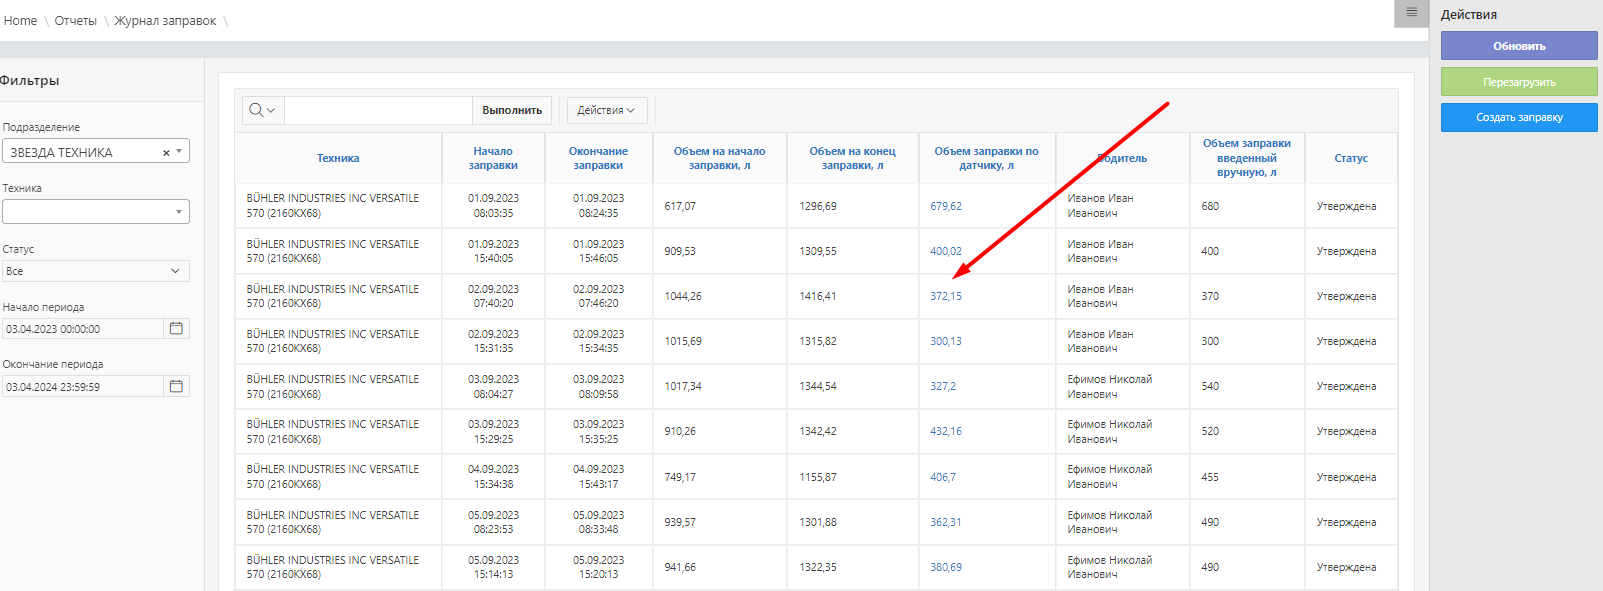
Task: Click the Создать заправку button
Action: tap(1518, 118)
